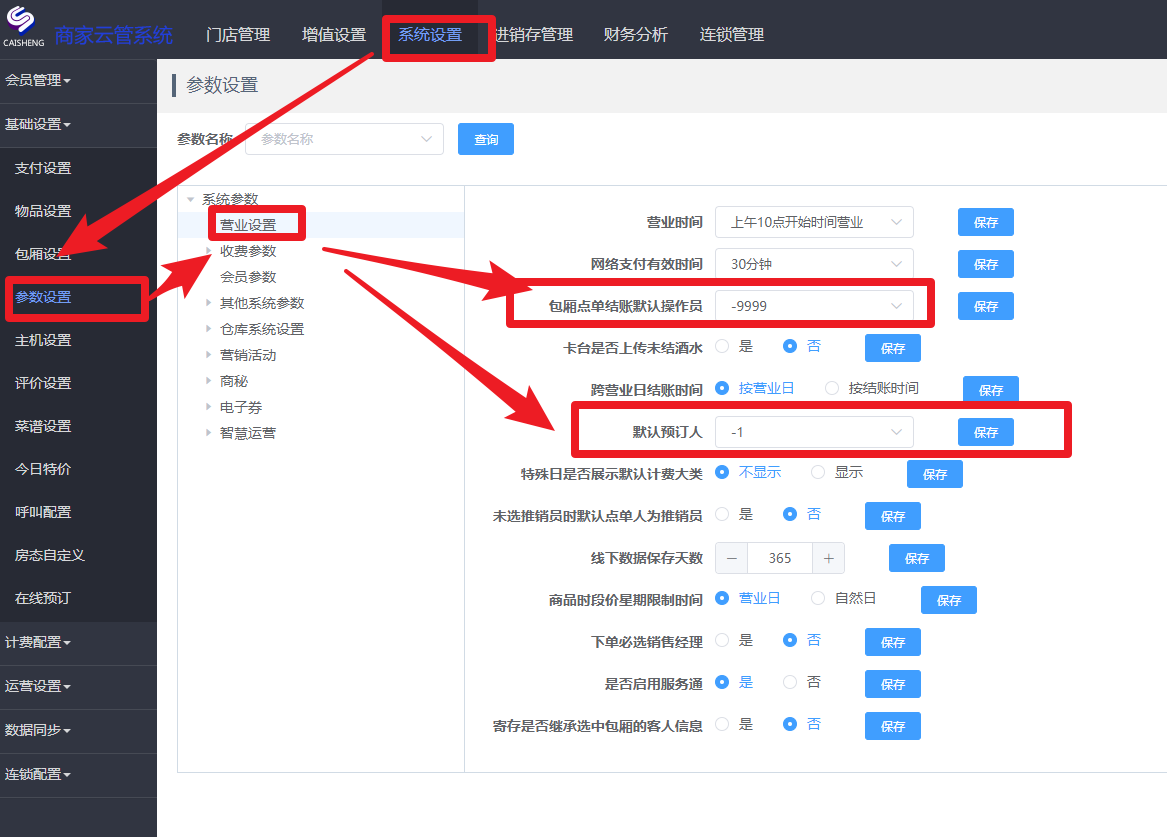Screen dimensions: 1167x837
Task: Decrease 线下数据保存天数 with minus icon
Action: tap(732, 558)
